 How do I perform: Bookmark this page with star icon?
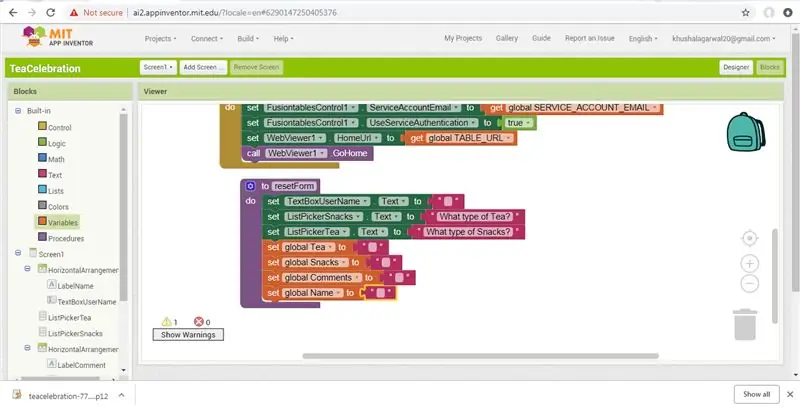(x=745, y=13)
